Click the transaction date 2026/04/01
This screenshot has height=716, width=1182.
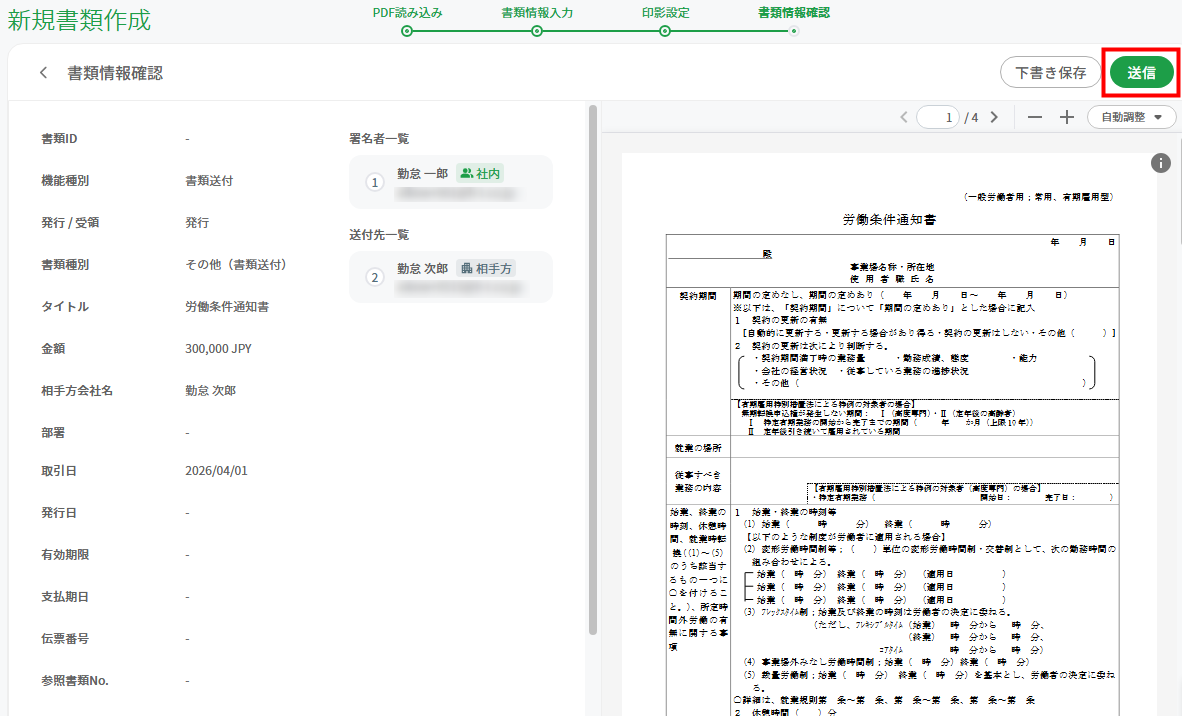pos(216,470)
